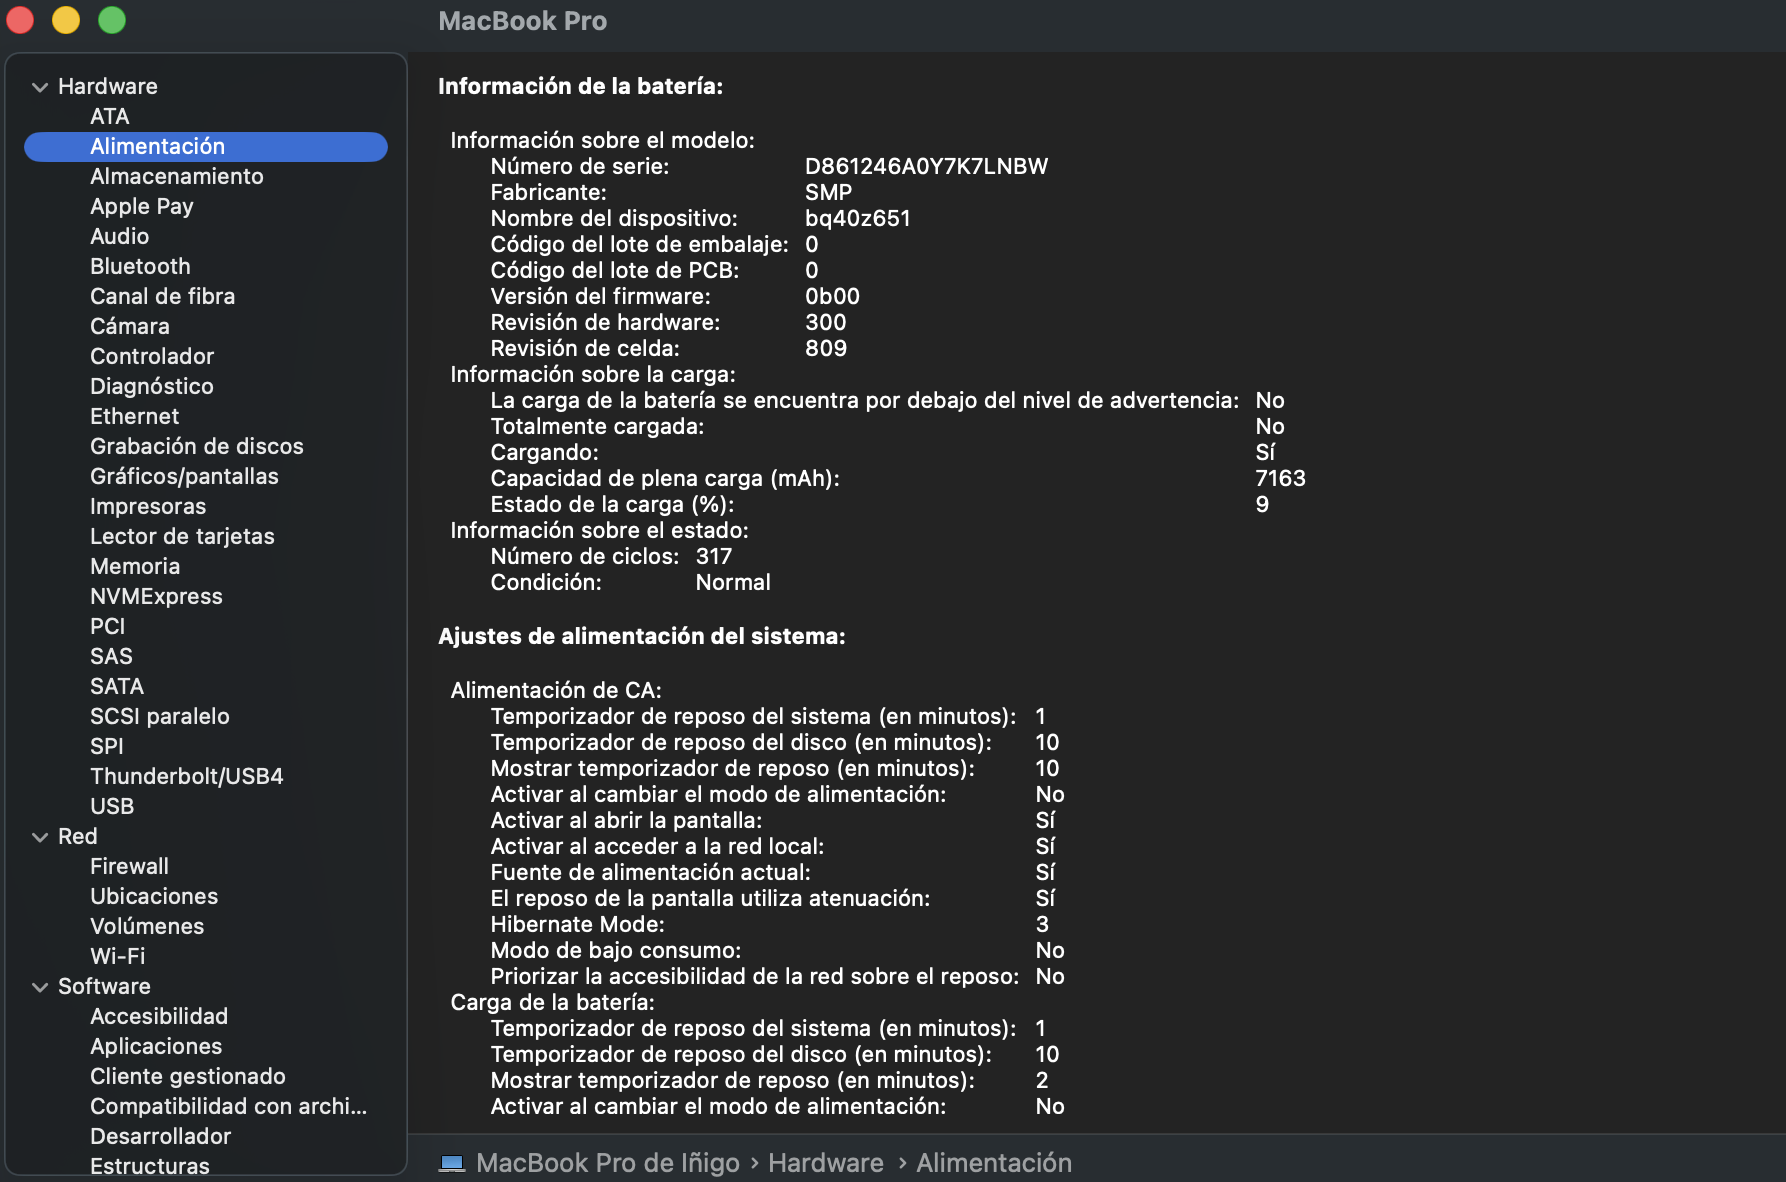Click the yellow minimize window button
Image resolution: width=1786 pixels, height=1182 pixels.
click(x=66, y=20)
